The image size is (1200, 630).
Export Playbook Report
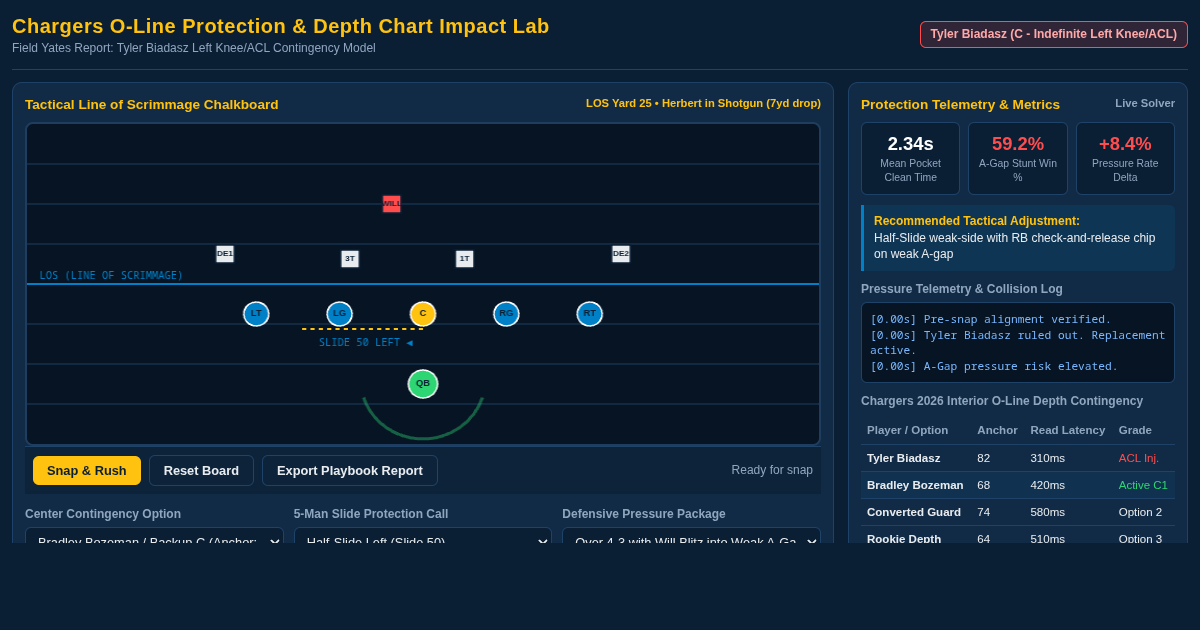[x=350, y=470]
